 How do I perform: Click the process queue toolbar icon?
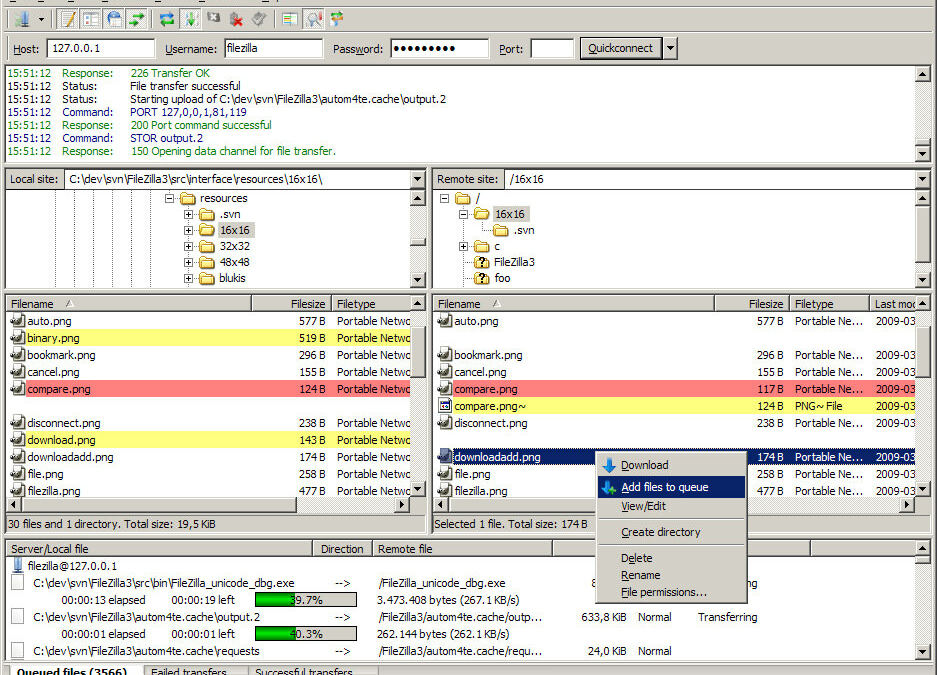coord(190,18)
